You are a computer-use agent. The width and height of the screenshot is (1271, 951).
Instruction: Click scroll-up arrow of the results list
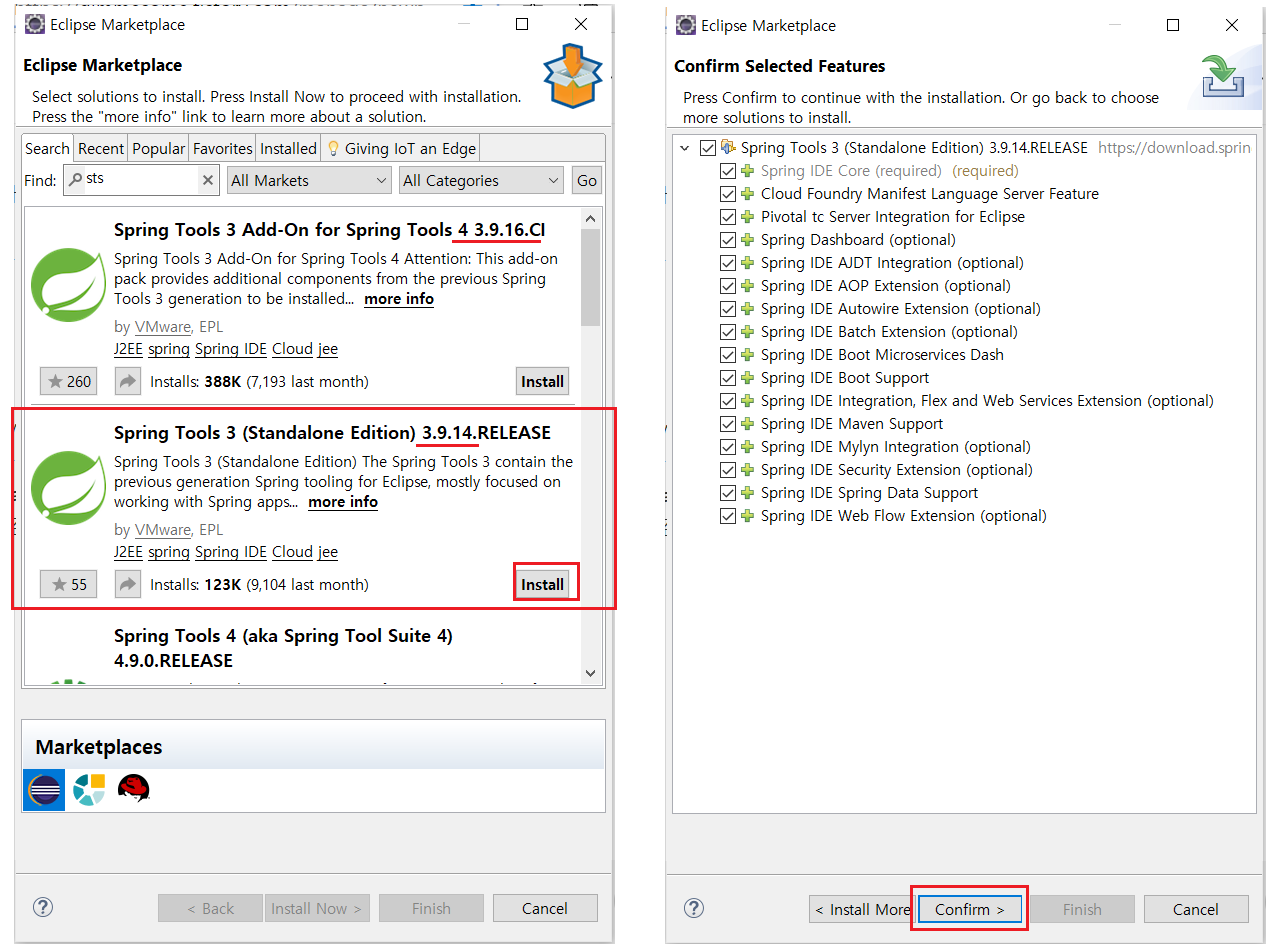coord(590,219)
